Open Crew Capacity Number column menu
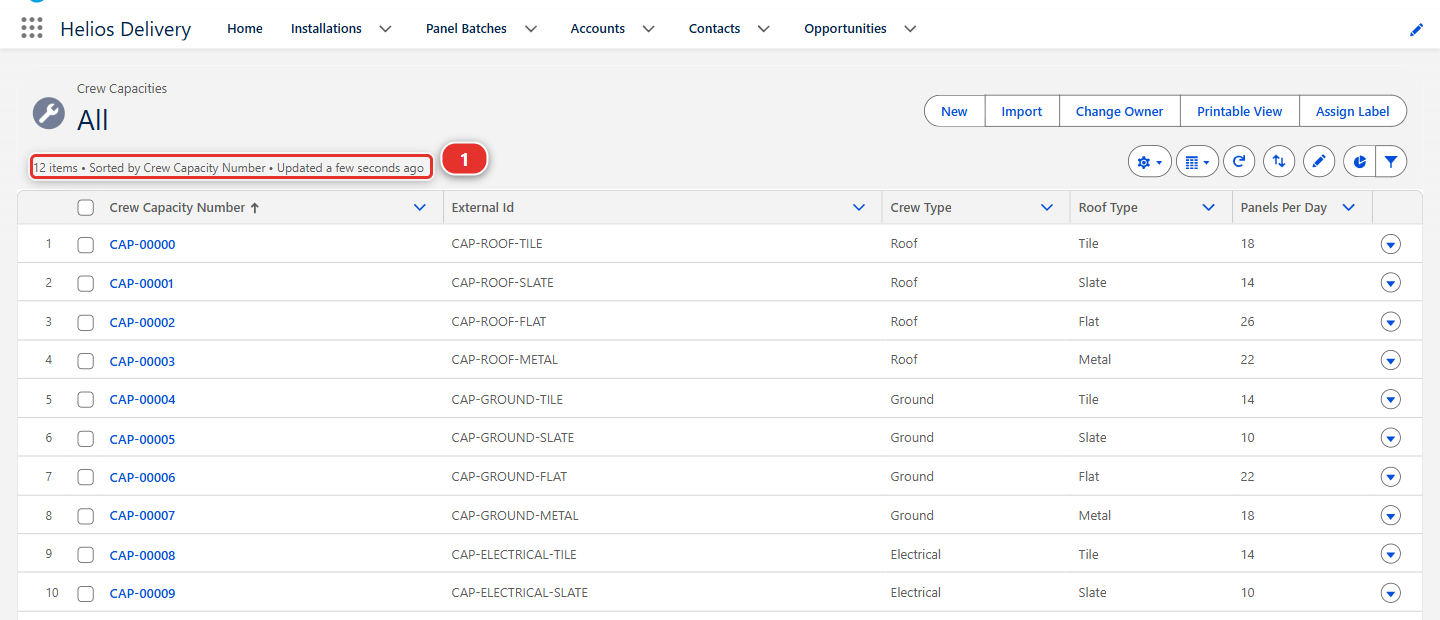 click(x=420, y=208)
